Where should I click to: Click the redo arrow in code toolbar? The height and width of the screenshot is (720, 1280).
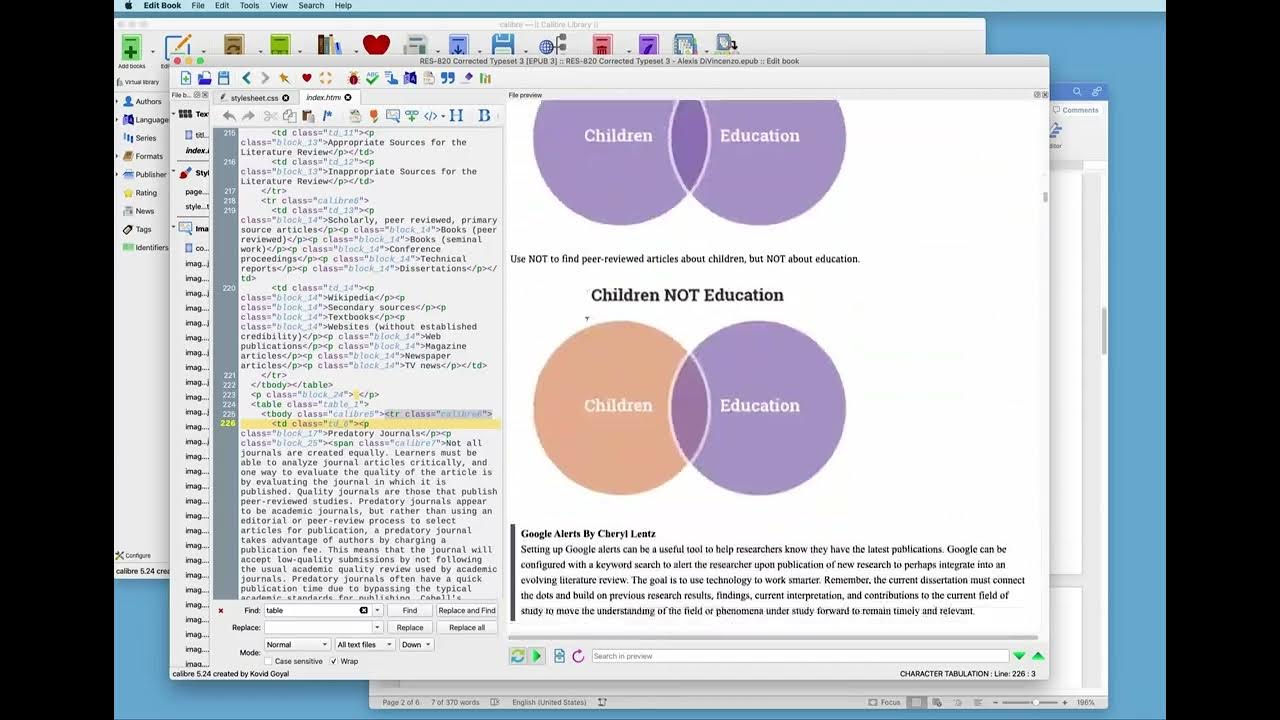(x=248, y=116)
